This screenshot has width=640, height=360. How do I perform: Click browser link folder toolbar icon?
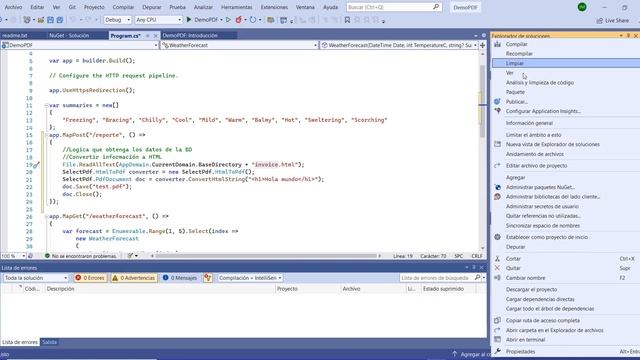[270, 20]
